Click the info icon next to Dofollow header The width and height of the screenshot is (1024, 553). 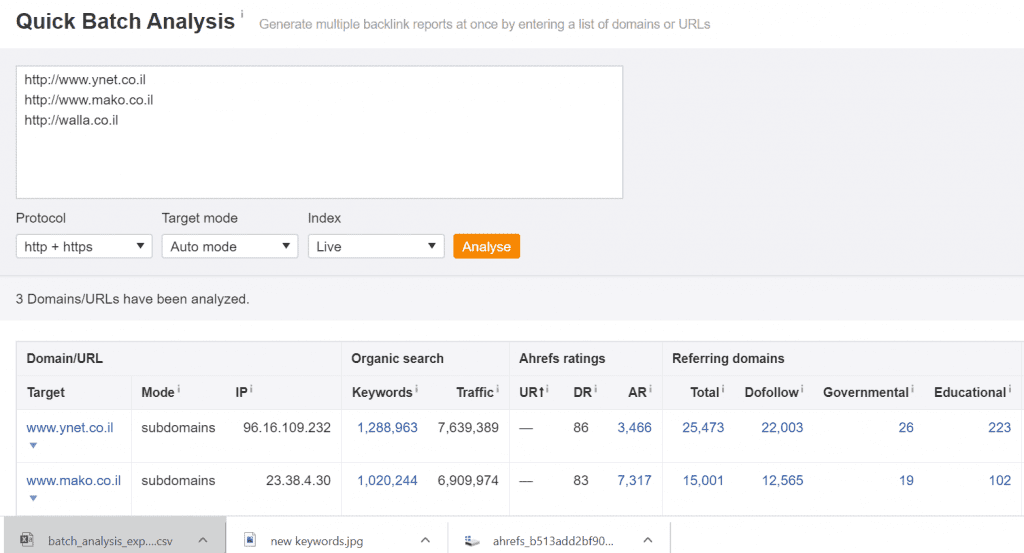(802, 388)
